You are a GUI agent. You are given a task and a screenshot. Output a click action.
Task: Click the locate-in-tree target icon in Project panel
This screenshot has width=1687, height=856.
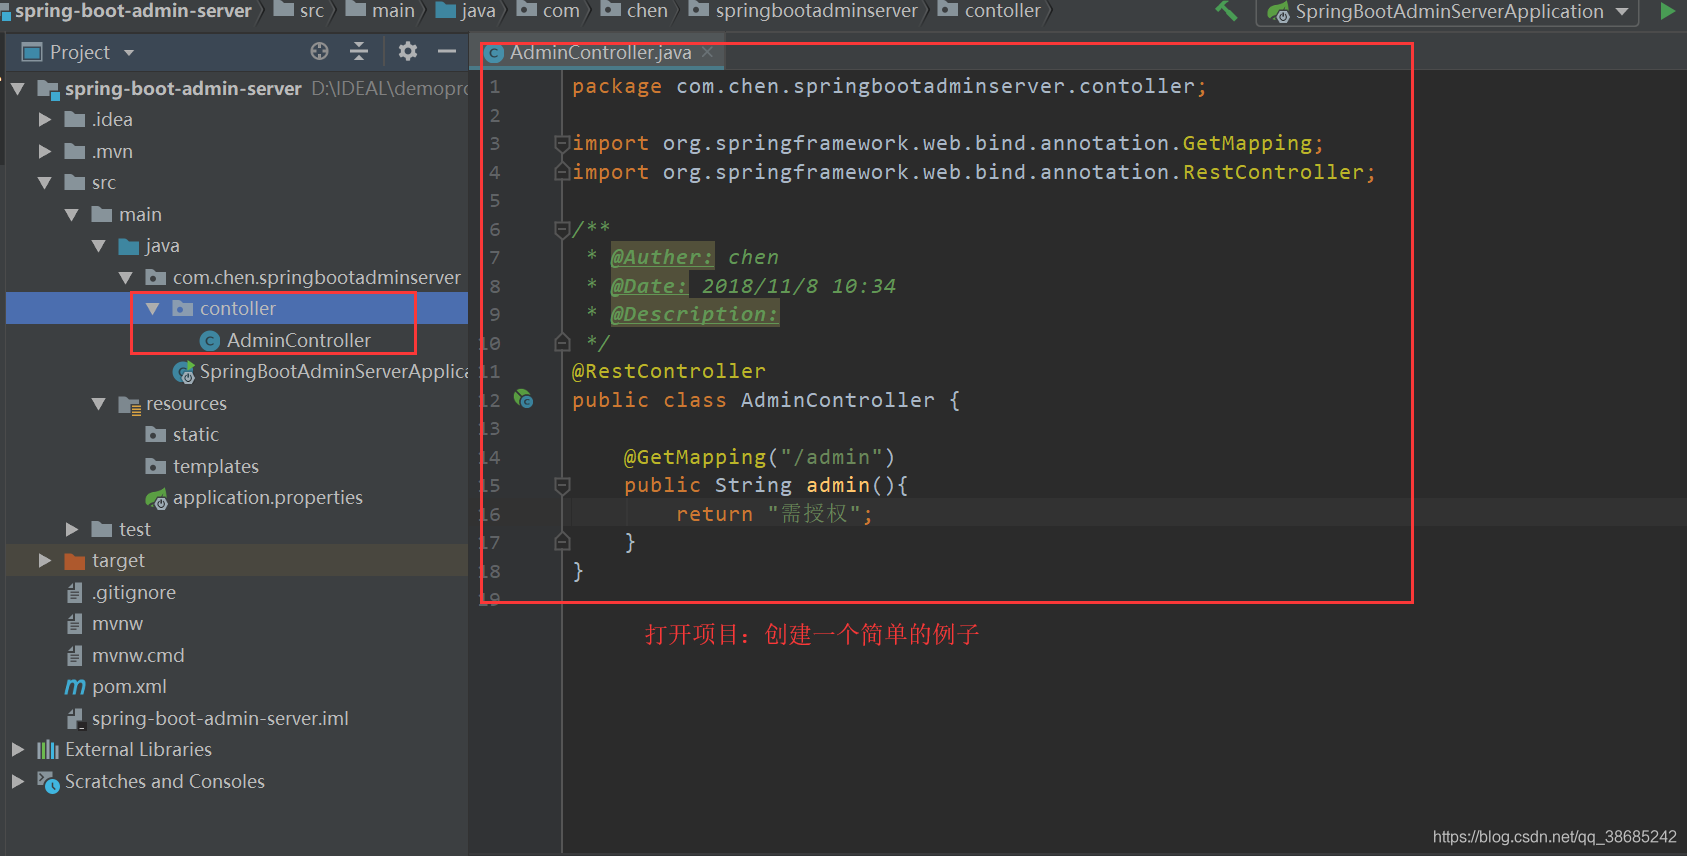point(319,51)
